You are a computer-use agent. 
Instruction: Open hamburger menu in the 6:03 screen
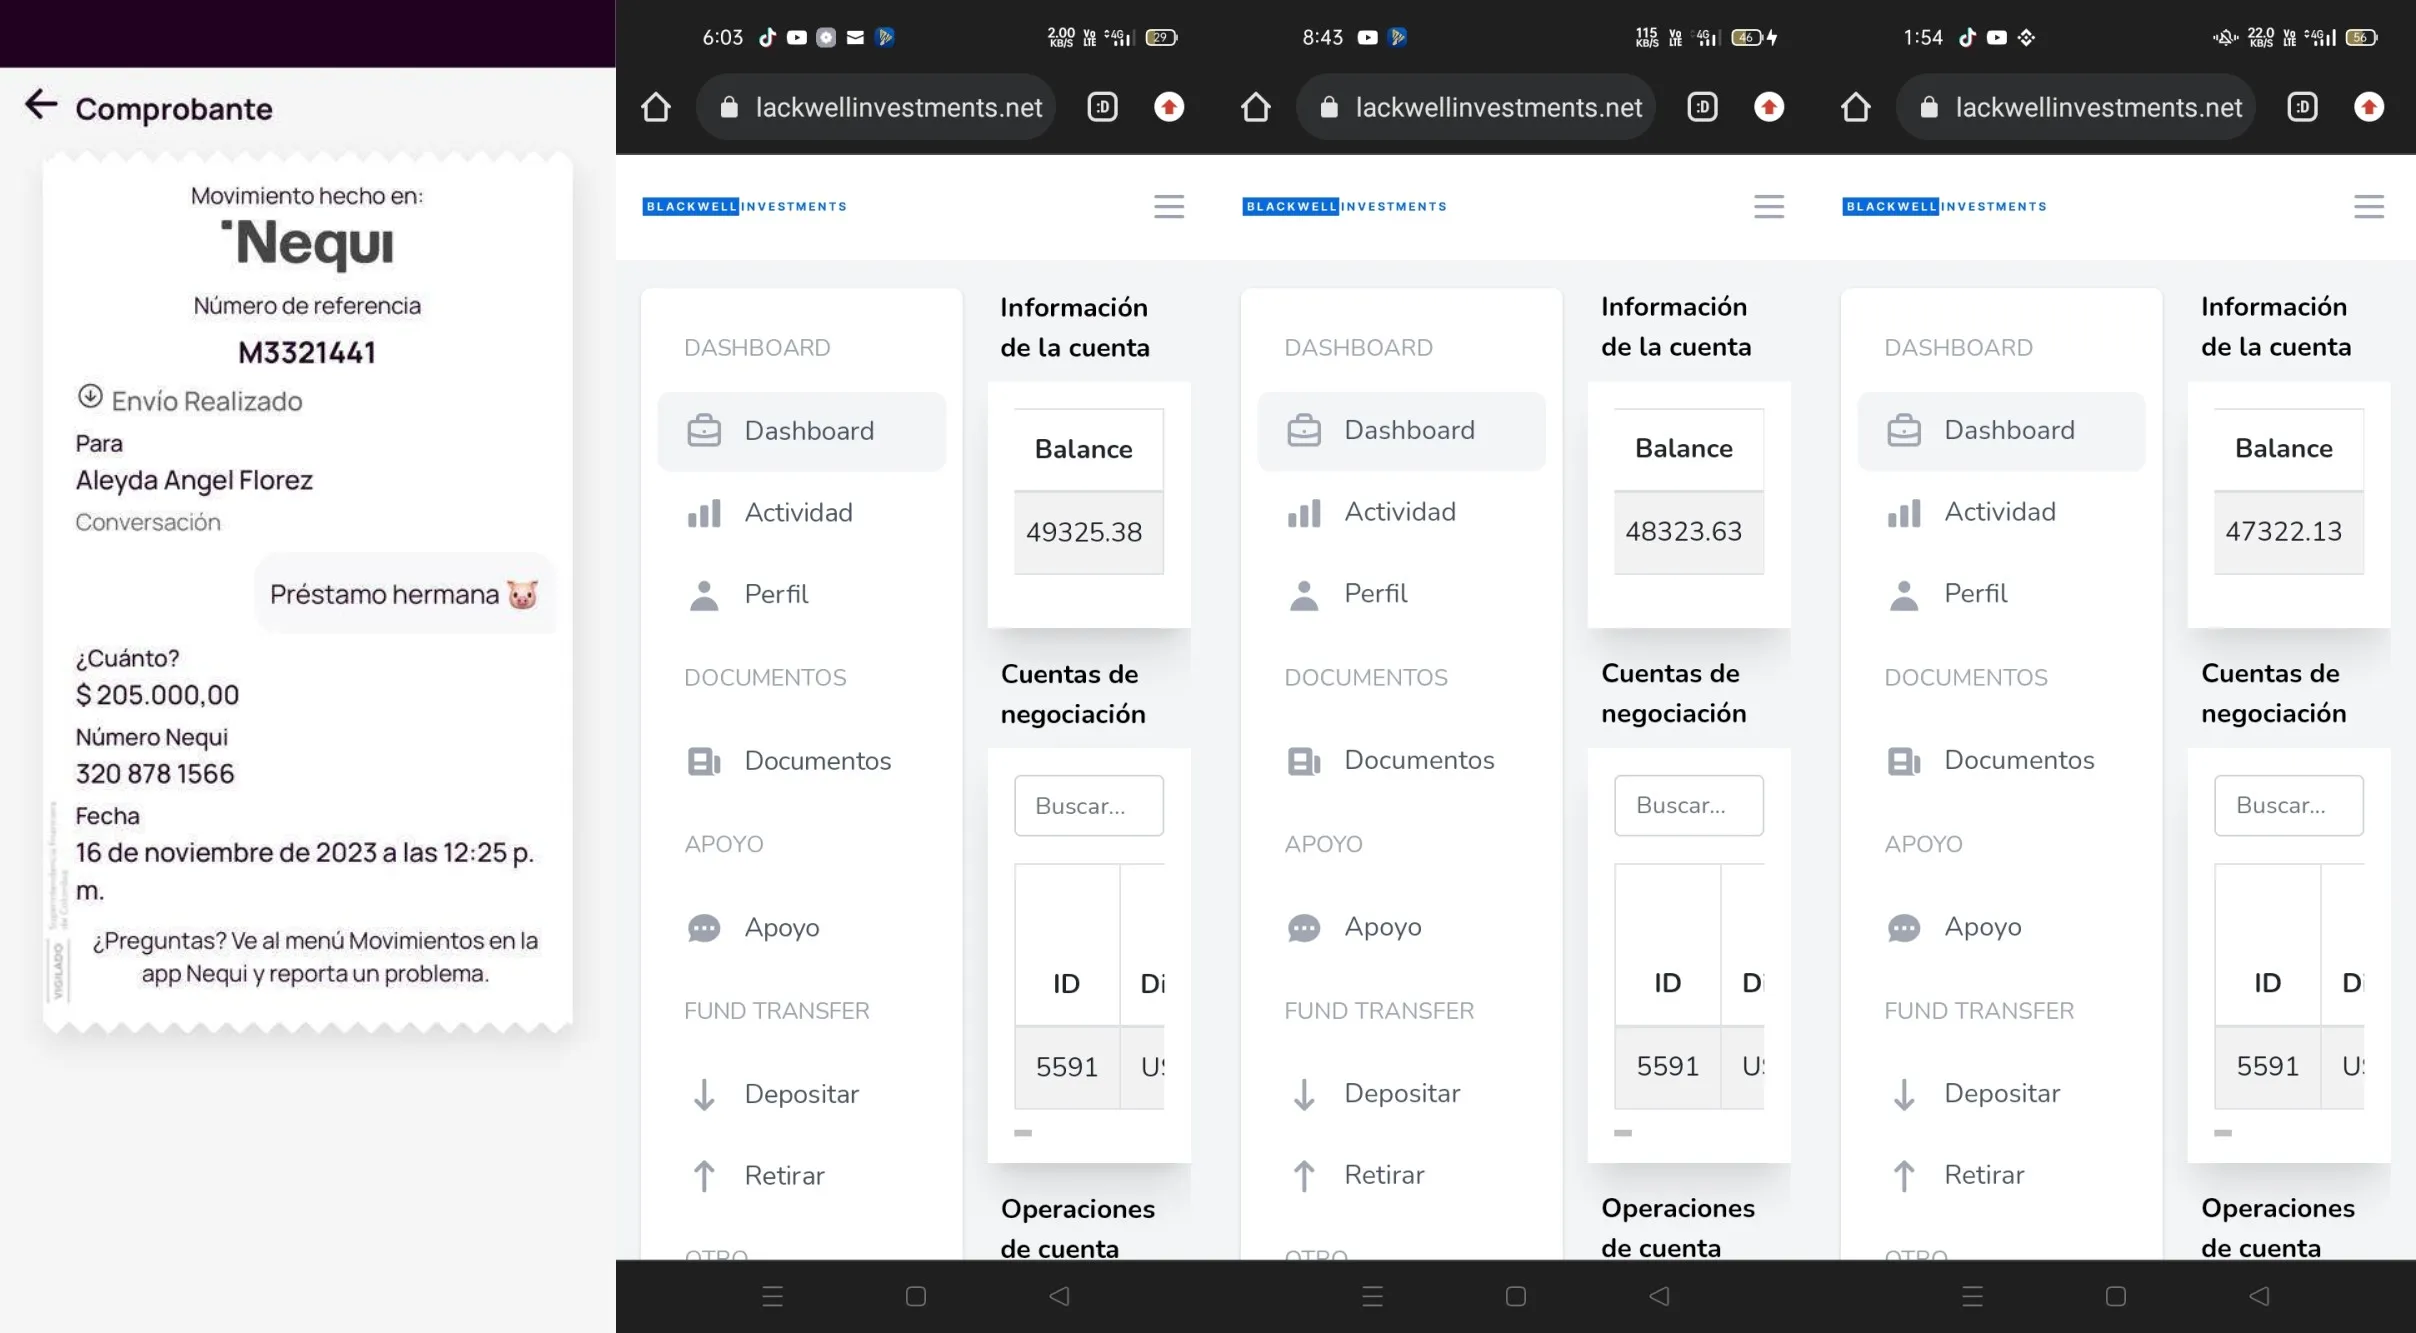1169,206
